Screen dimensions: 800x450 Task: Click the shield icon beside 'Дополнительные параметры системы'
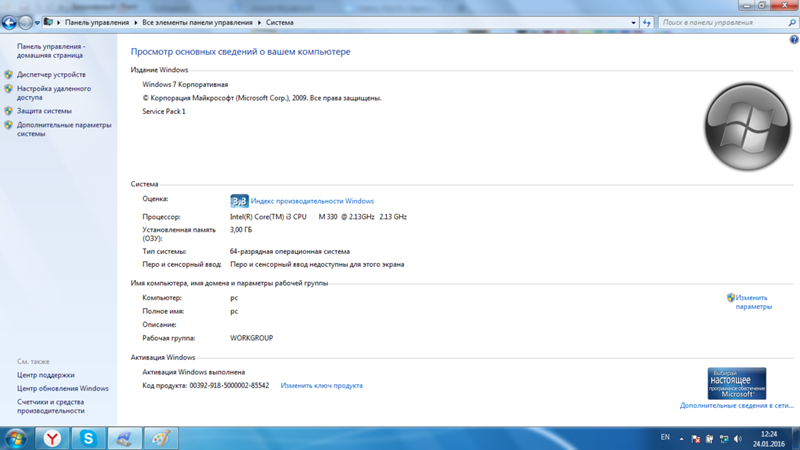coord(8,125)
